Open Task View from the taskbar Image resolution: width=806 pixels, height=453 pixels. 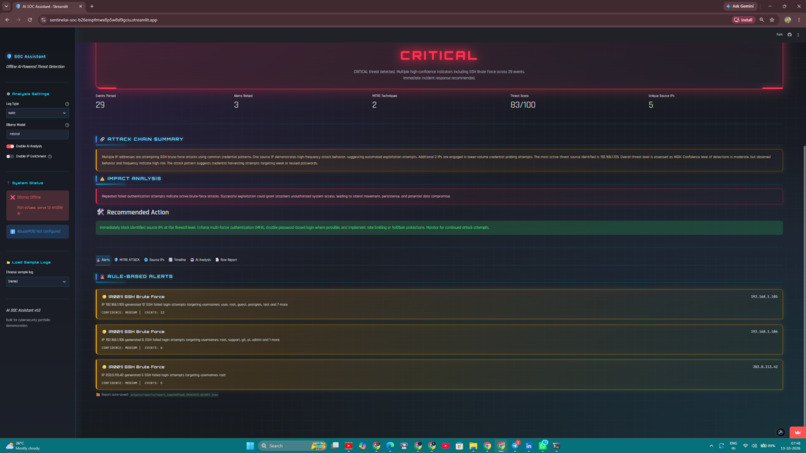pyautogui.click(x=335, y=446)
